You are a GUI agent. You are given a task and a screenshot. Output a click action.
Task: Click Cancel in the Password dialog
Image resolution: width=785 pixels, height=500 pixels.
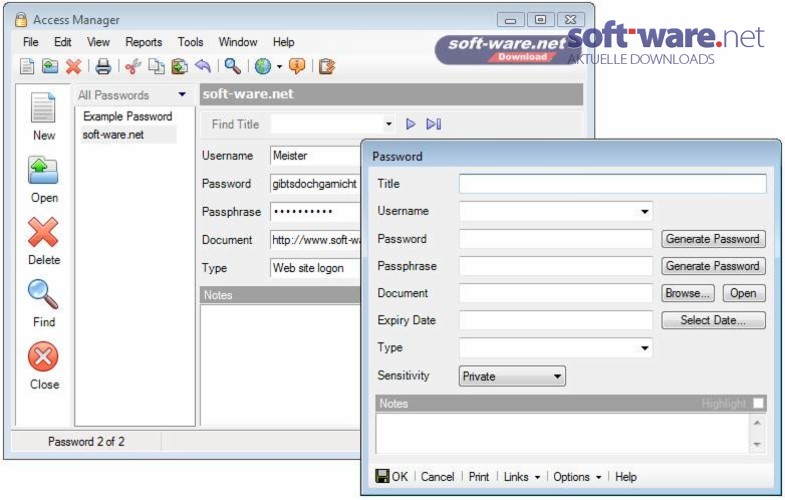pyautogui.click(x=437, y=476)
